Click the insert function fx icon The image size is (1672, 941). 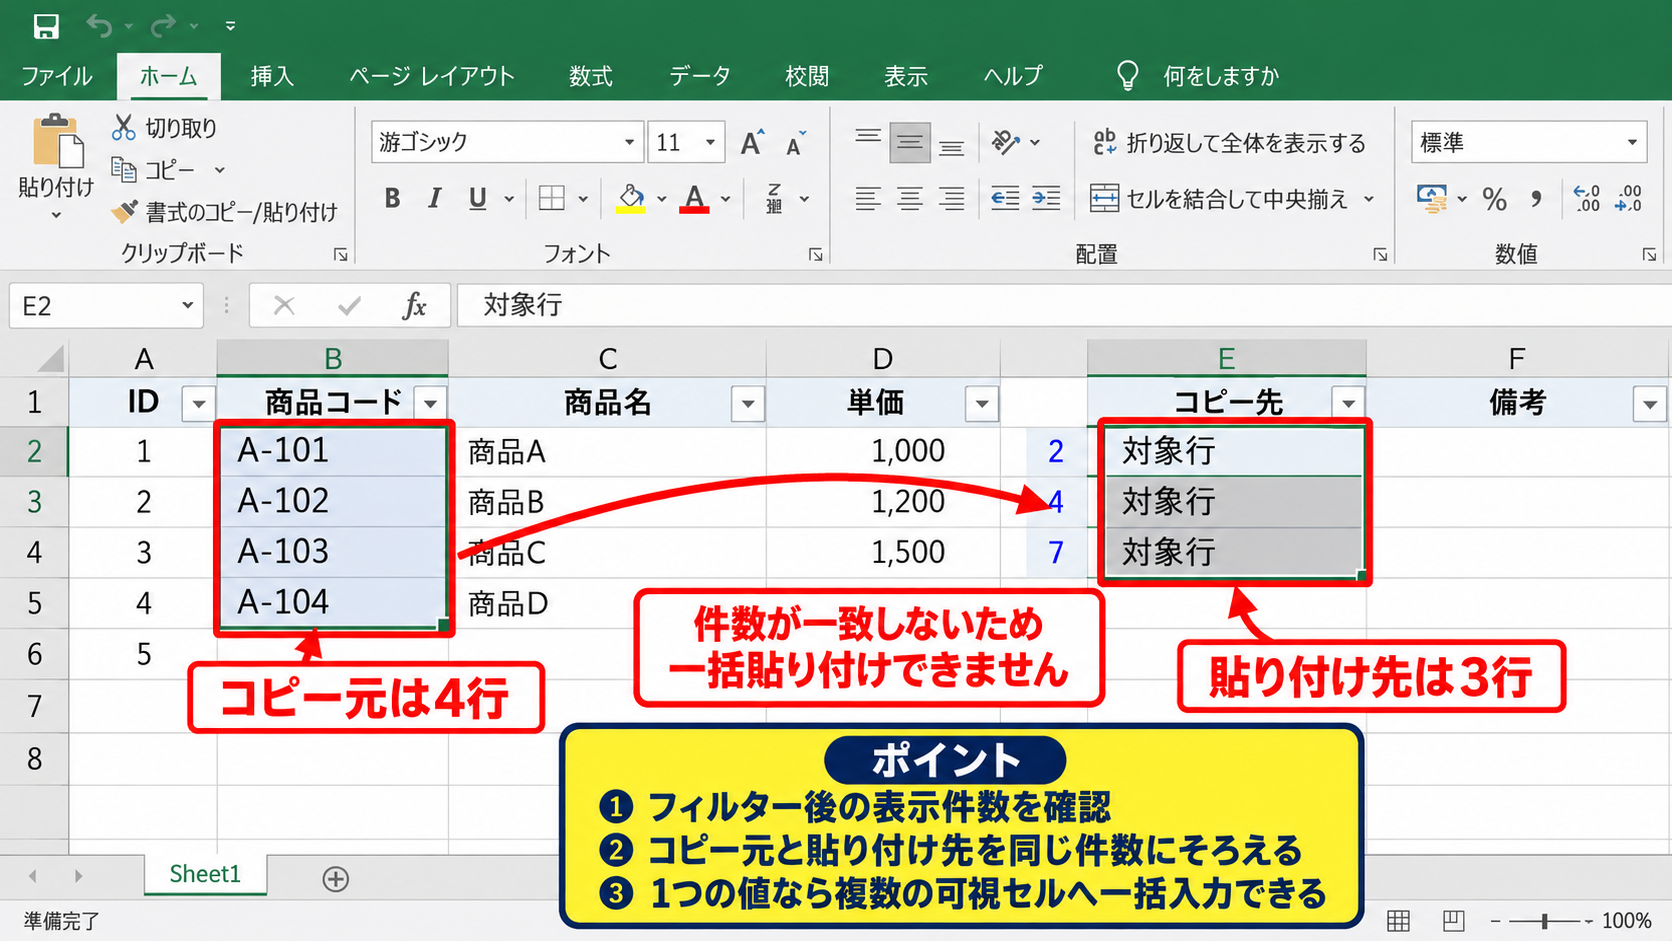pos(414,305)
